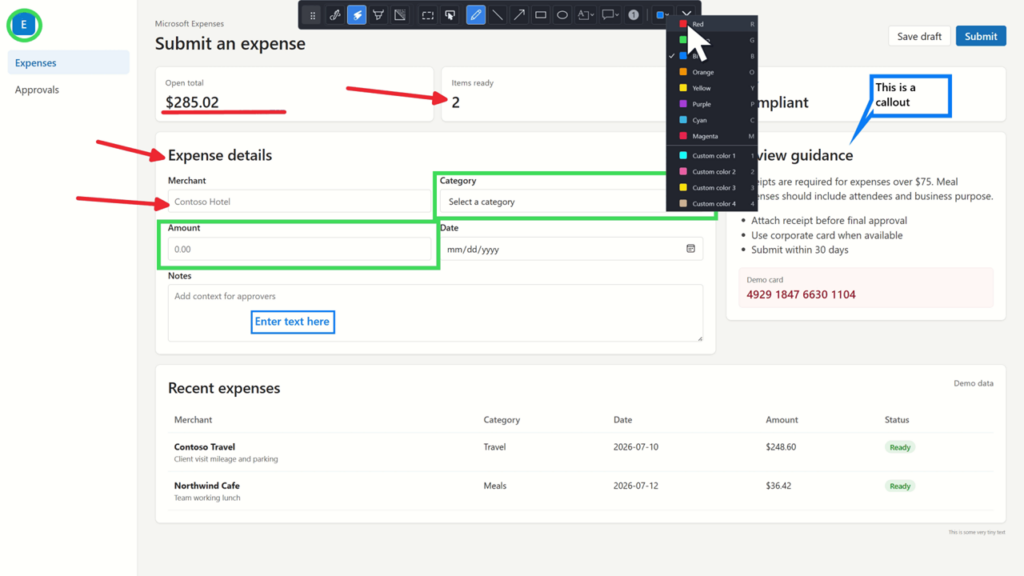Image resolution: width=1024 pixels, height=576 pixels.
Task: Select the Northwind Cafe merchant row
Action: click(x=583, y=491)
